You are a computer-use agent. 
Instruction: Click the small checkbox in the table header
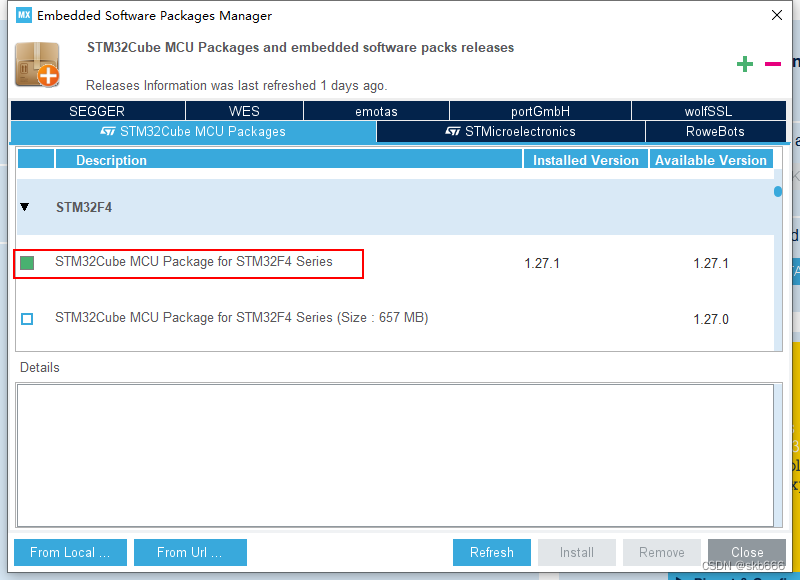35,158
